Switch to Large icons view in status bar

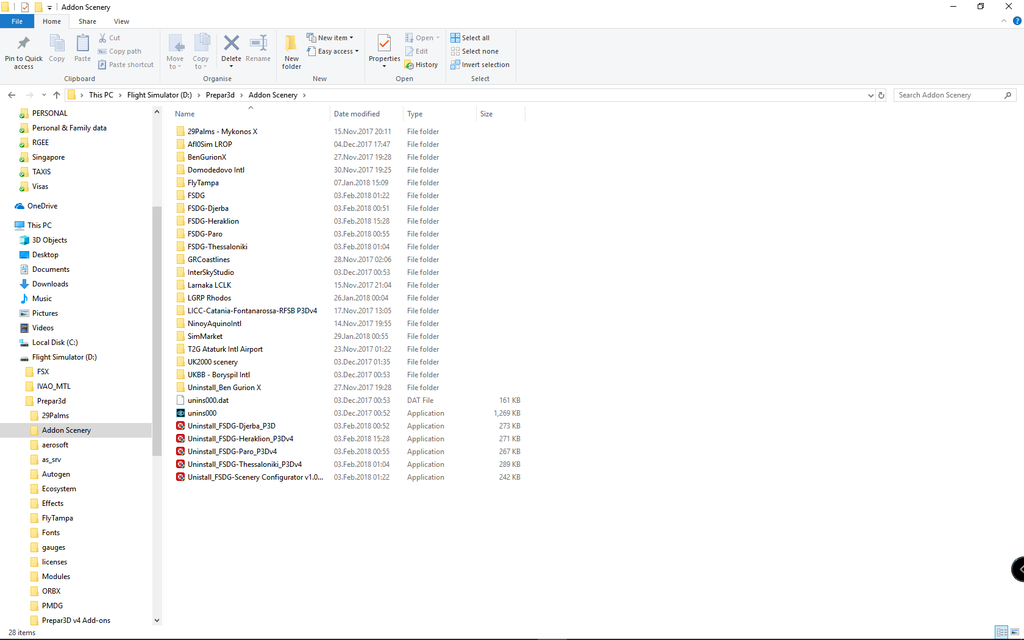point(1015,632)
